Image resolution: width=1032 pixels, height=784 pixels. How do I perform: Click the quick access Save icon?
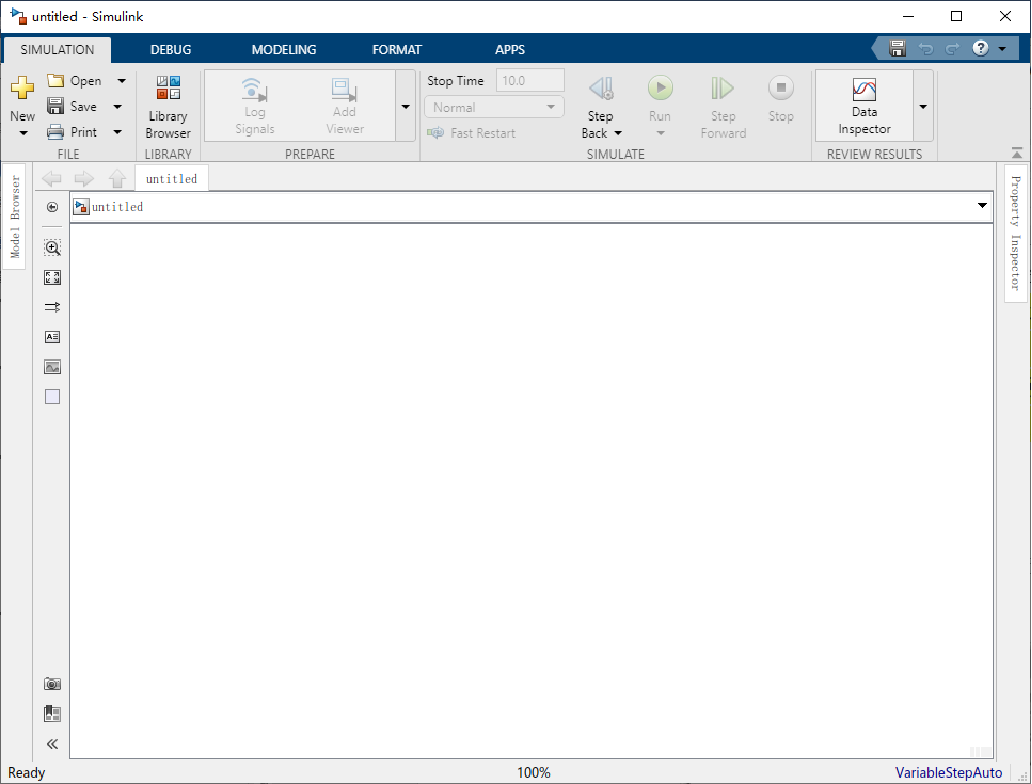(x=898, y=49)
